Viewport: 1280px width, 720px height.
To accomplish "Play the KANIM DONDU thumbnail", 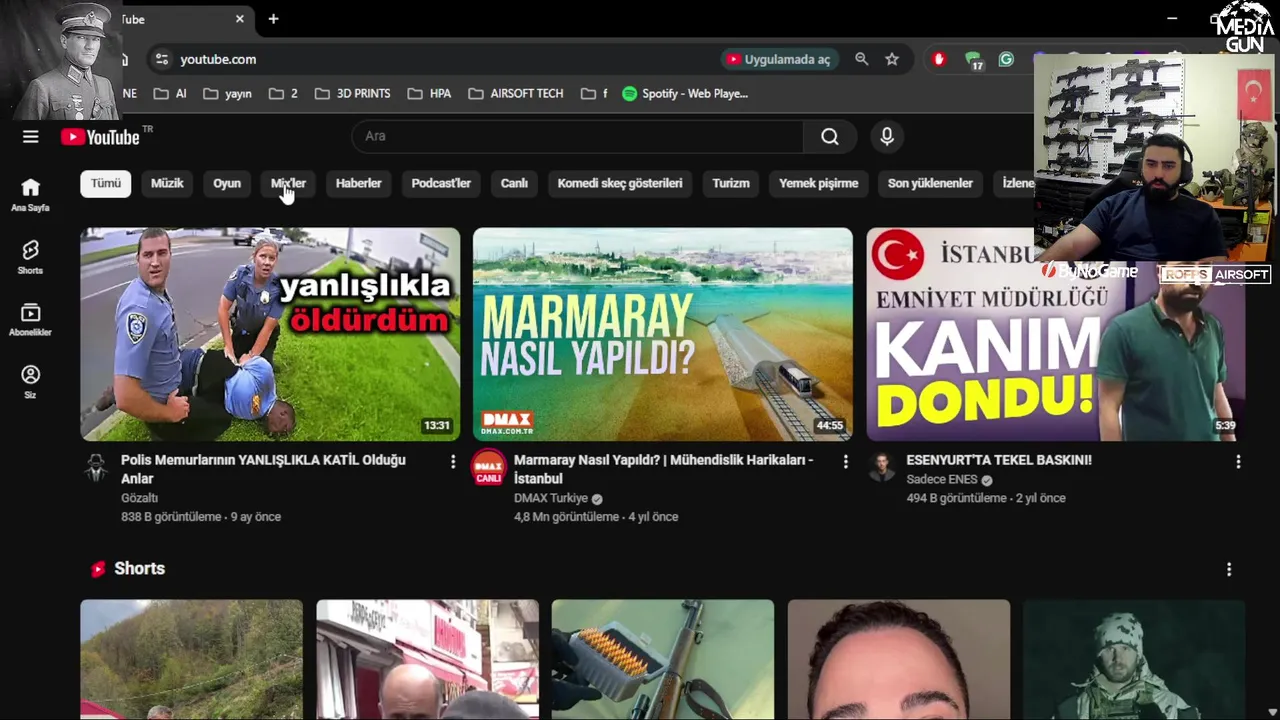I will point(1055,334).
